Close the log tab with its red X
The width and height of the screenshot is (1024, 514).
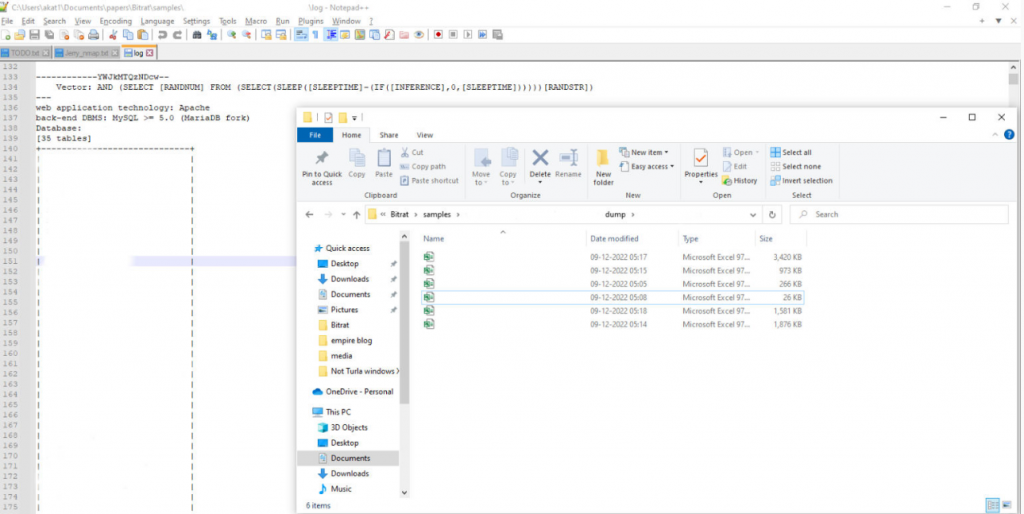150,53
